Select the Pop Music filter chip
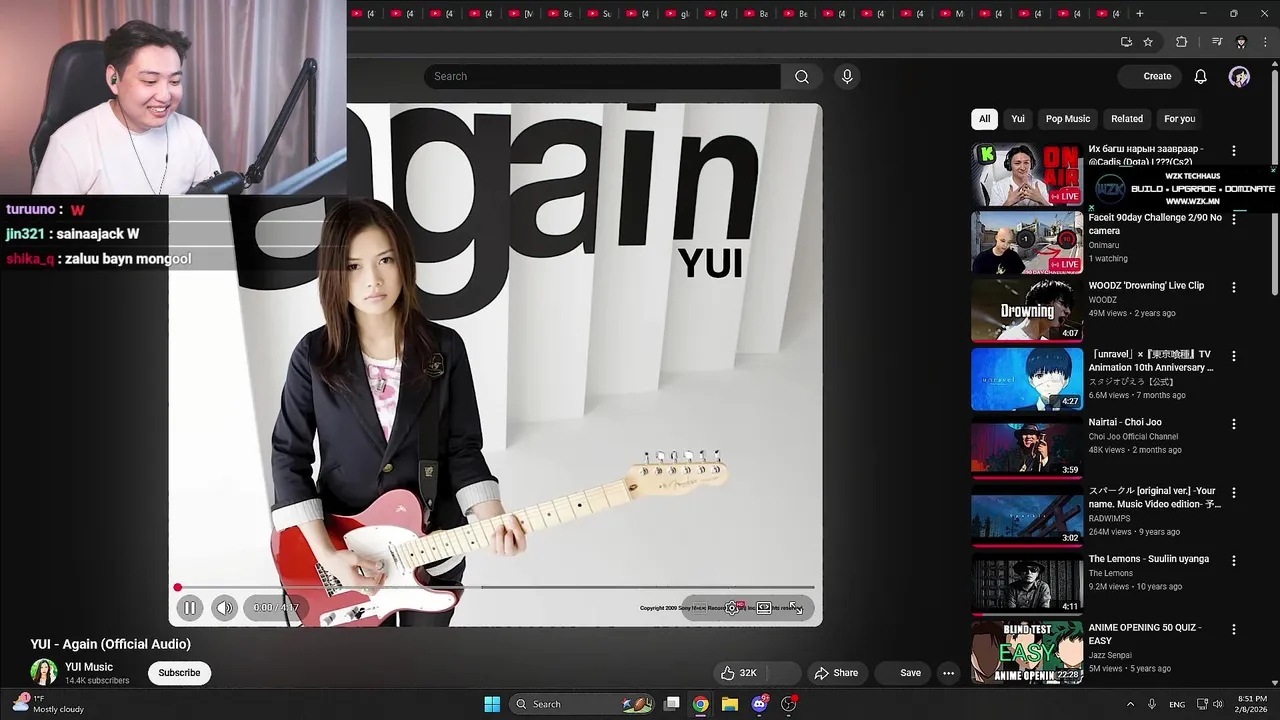The image size is (1280, 720). tap(1068, 119)
